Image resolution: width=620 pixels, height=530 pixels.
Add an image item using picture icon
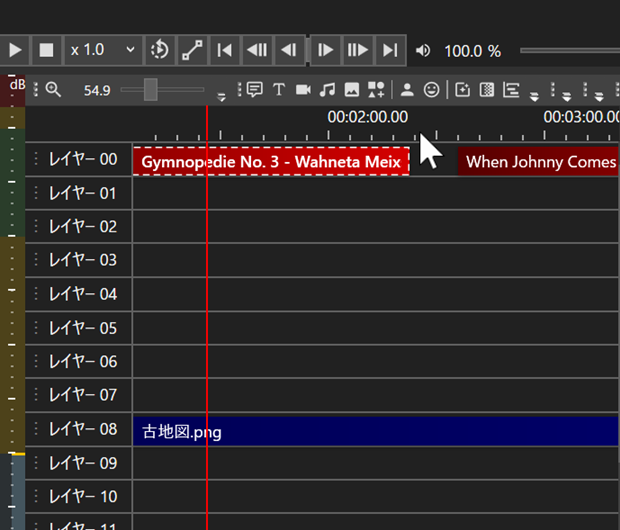click(x=351, y=90)
